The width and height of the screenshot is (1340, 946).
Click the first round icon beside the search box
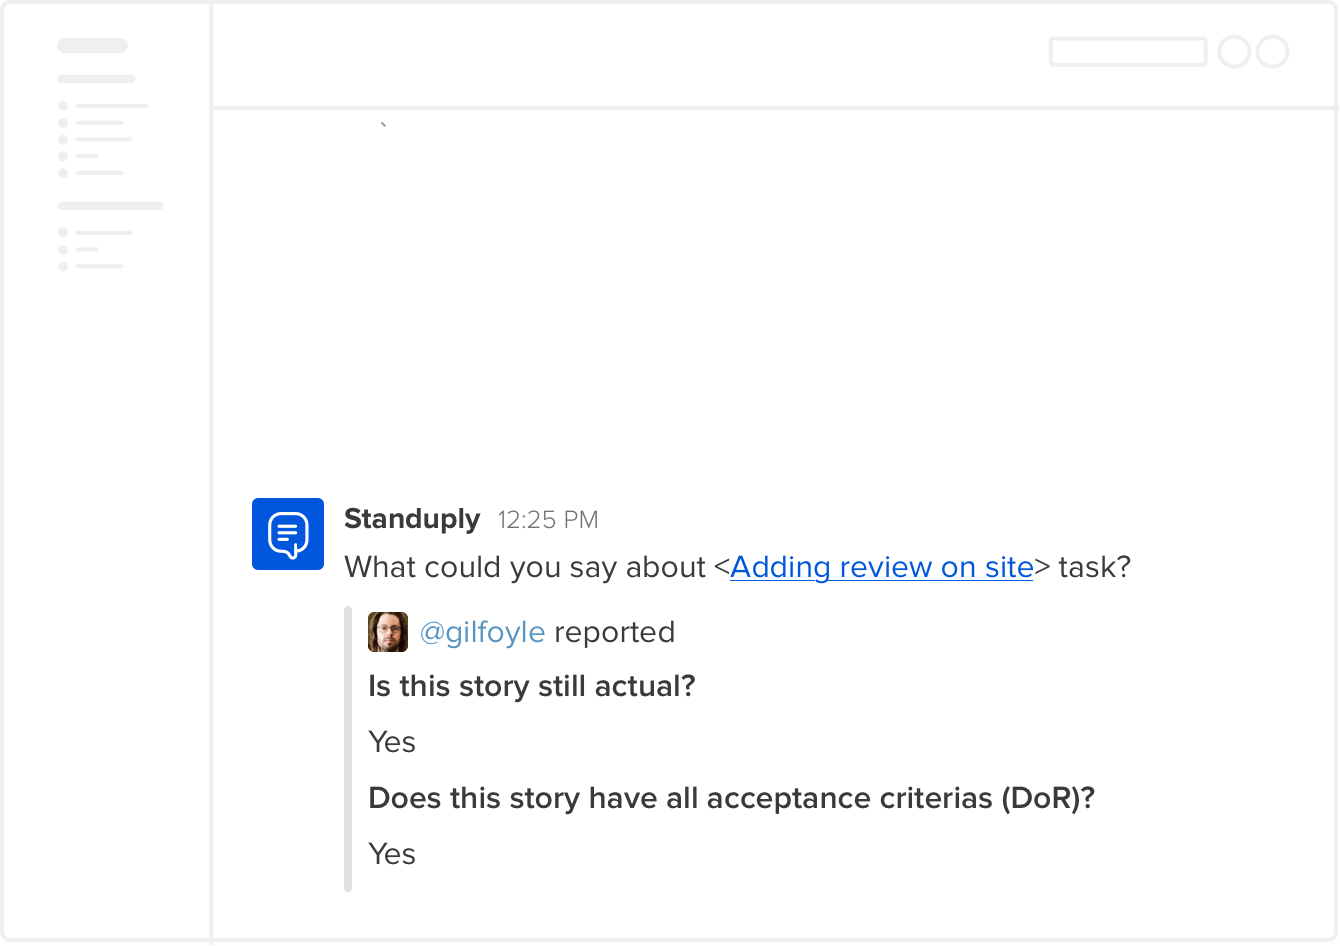1235,52
